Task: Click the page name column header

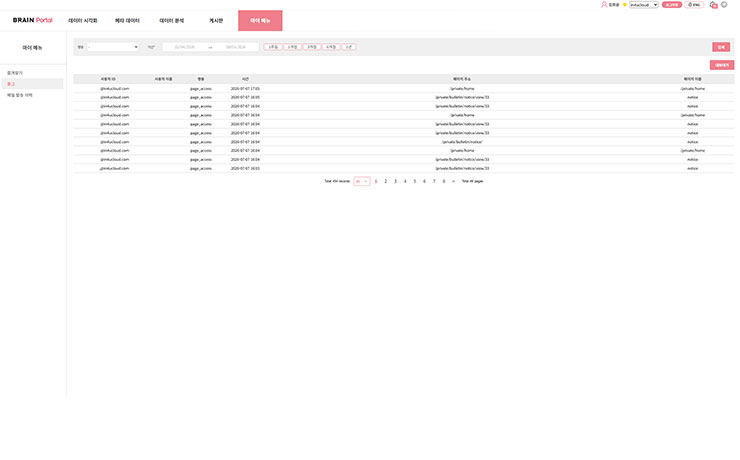Action: (x=692, y=79)
